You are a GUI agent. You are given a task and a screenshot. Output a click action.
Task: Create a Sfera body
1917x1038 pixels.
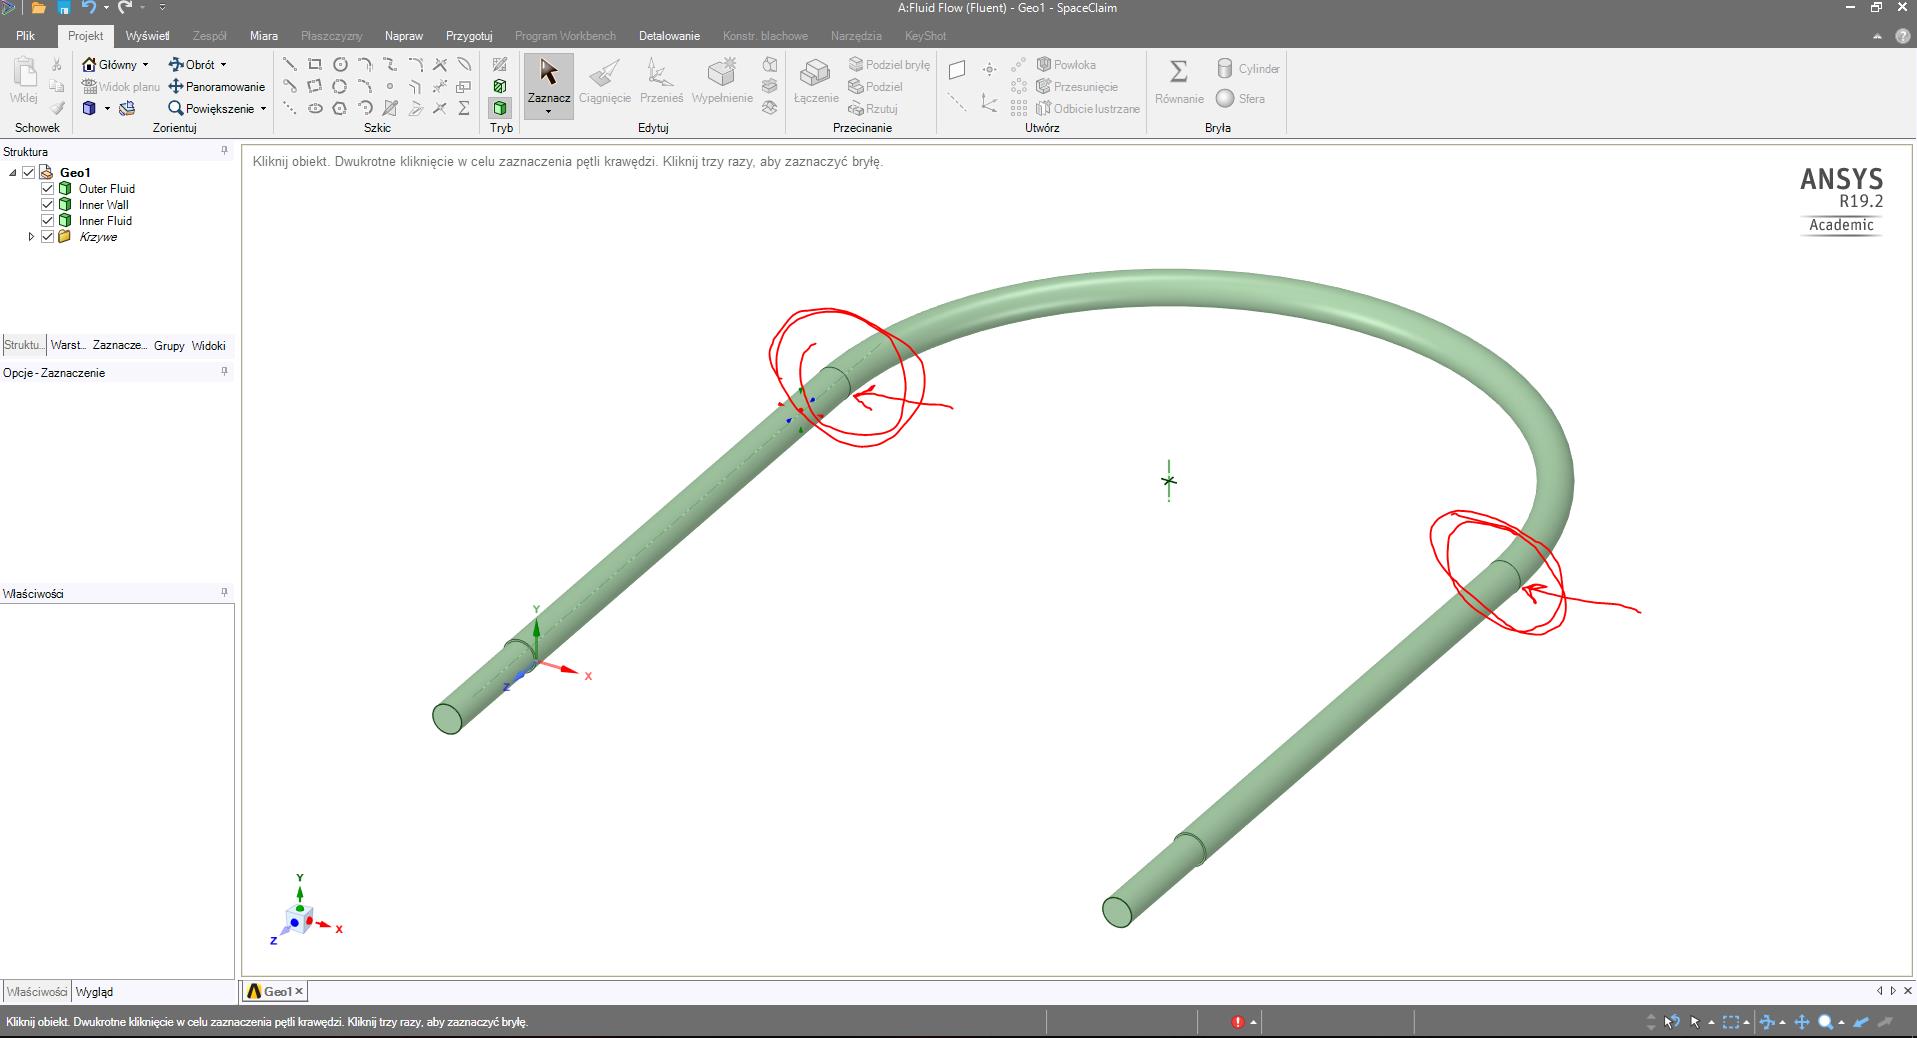(x=1244, y=98)
